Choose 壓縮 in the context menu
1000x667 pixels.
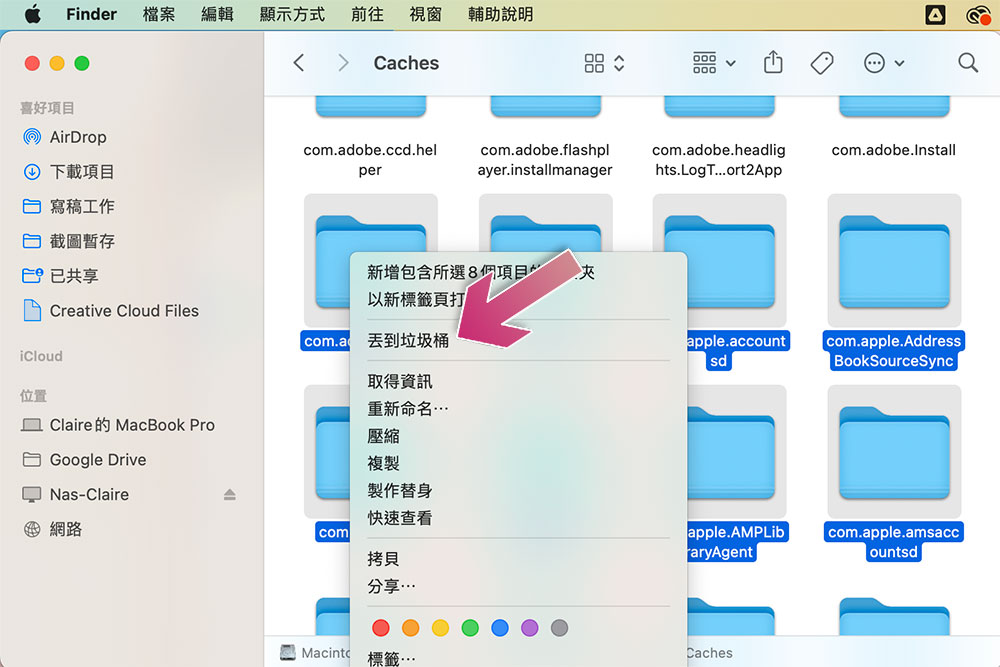[383, 436]
